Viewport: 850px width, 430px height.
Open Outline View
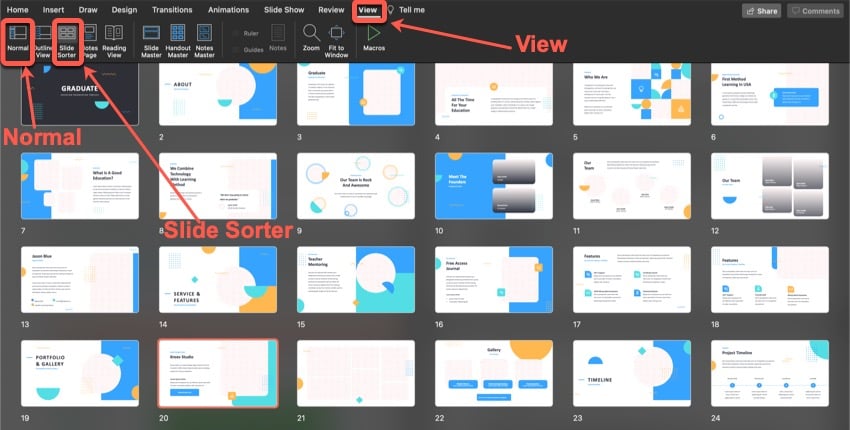(x=42, y=40)
